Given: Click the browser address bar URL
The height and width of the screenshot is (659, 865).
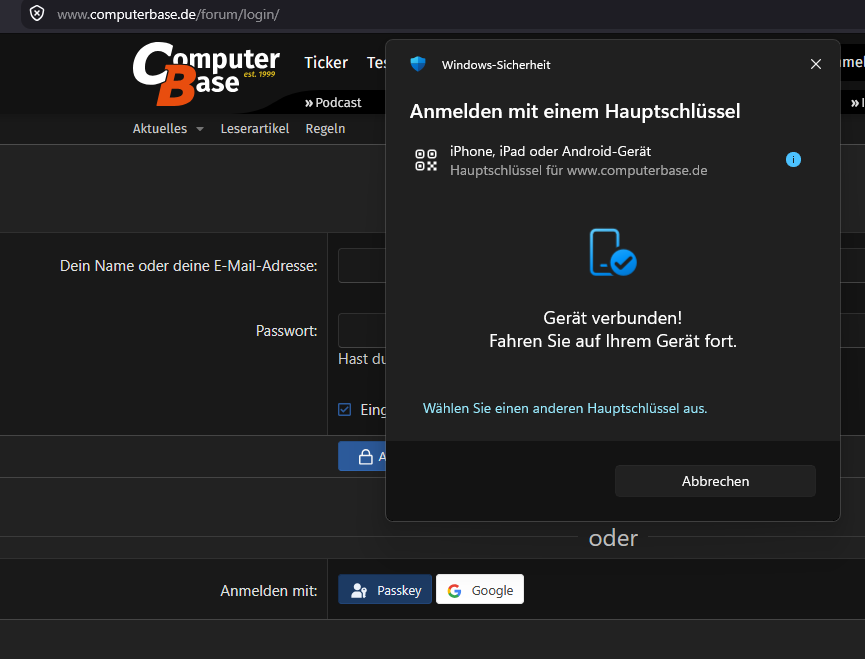Looking at the screenshot, I should 168,14.
